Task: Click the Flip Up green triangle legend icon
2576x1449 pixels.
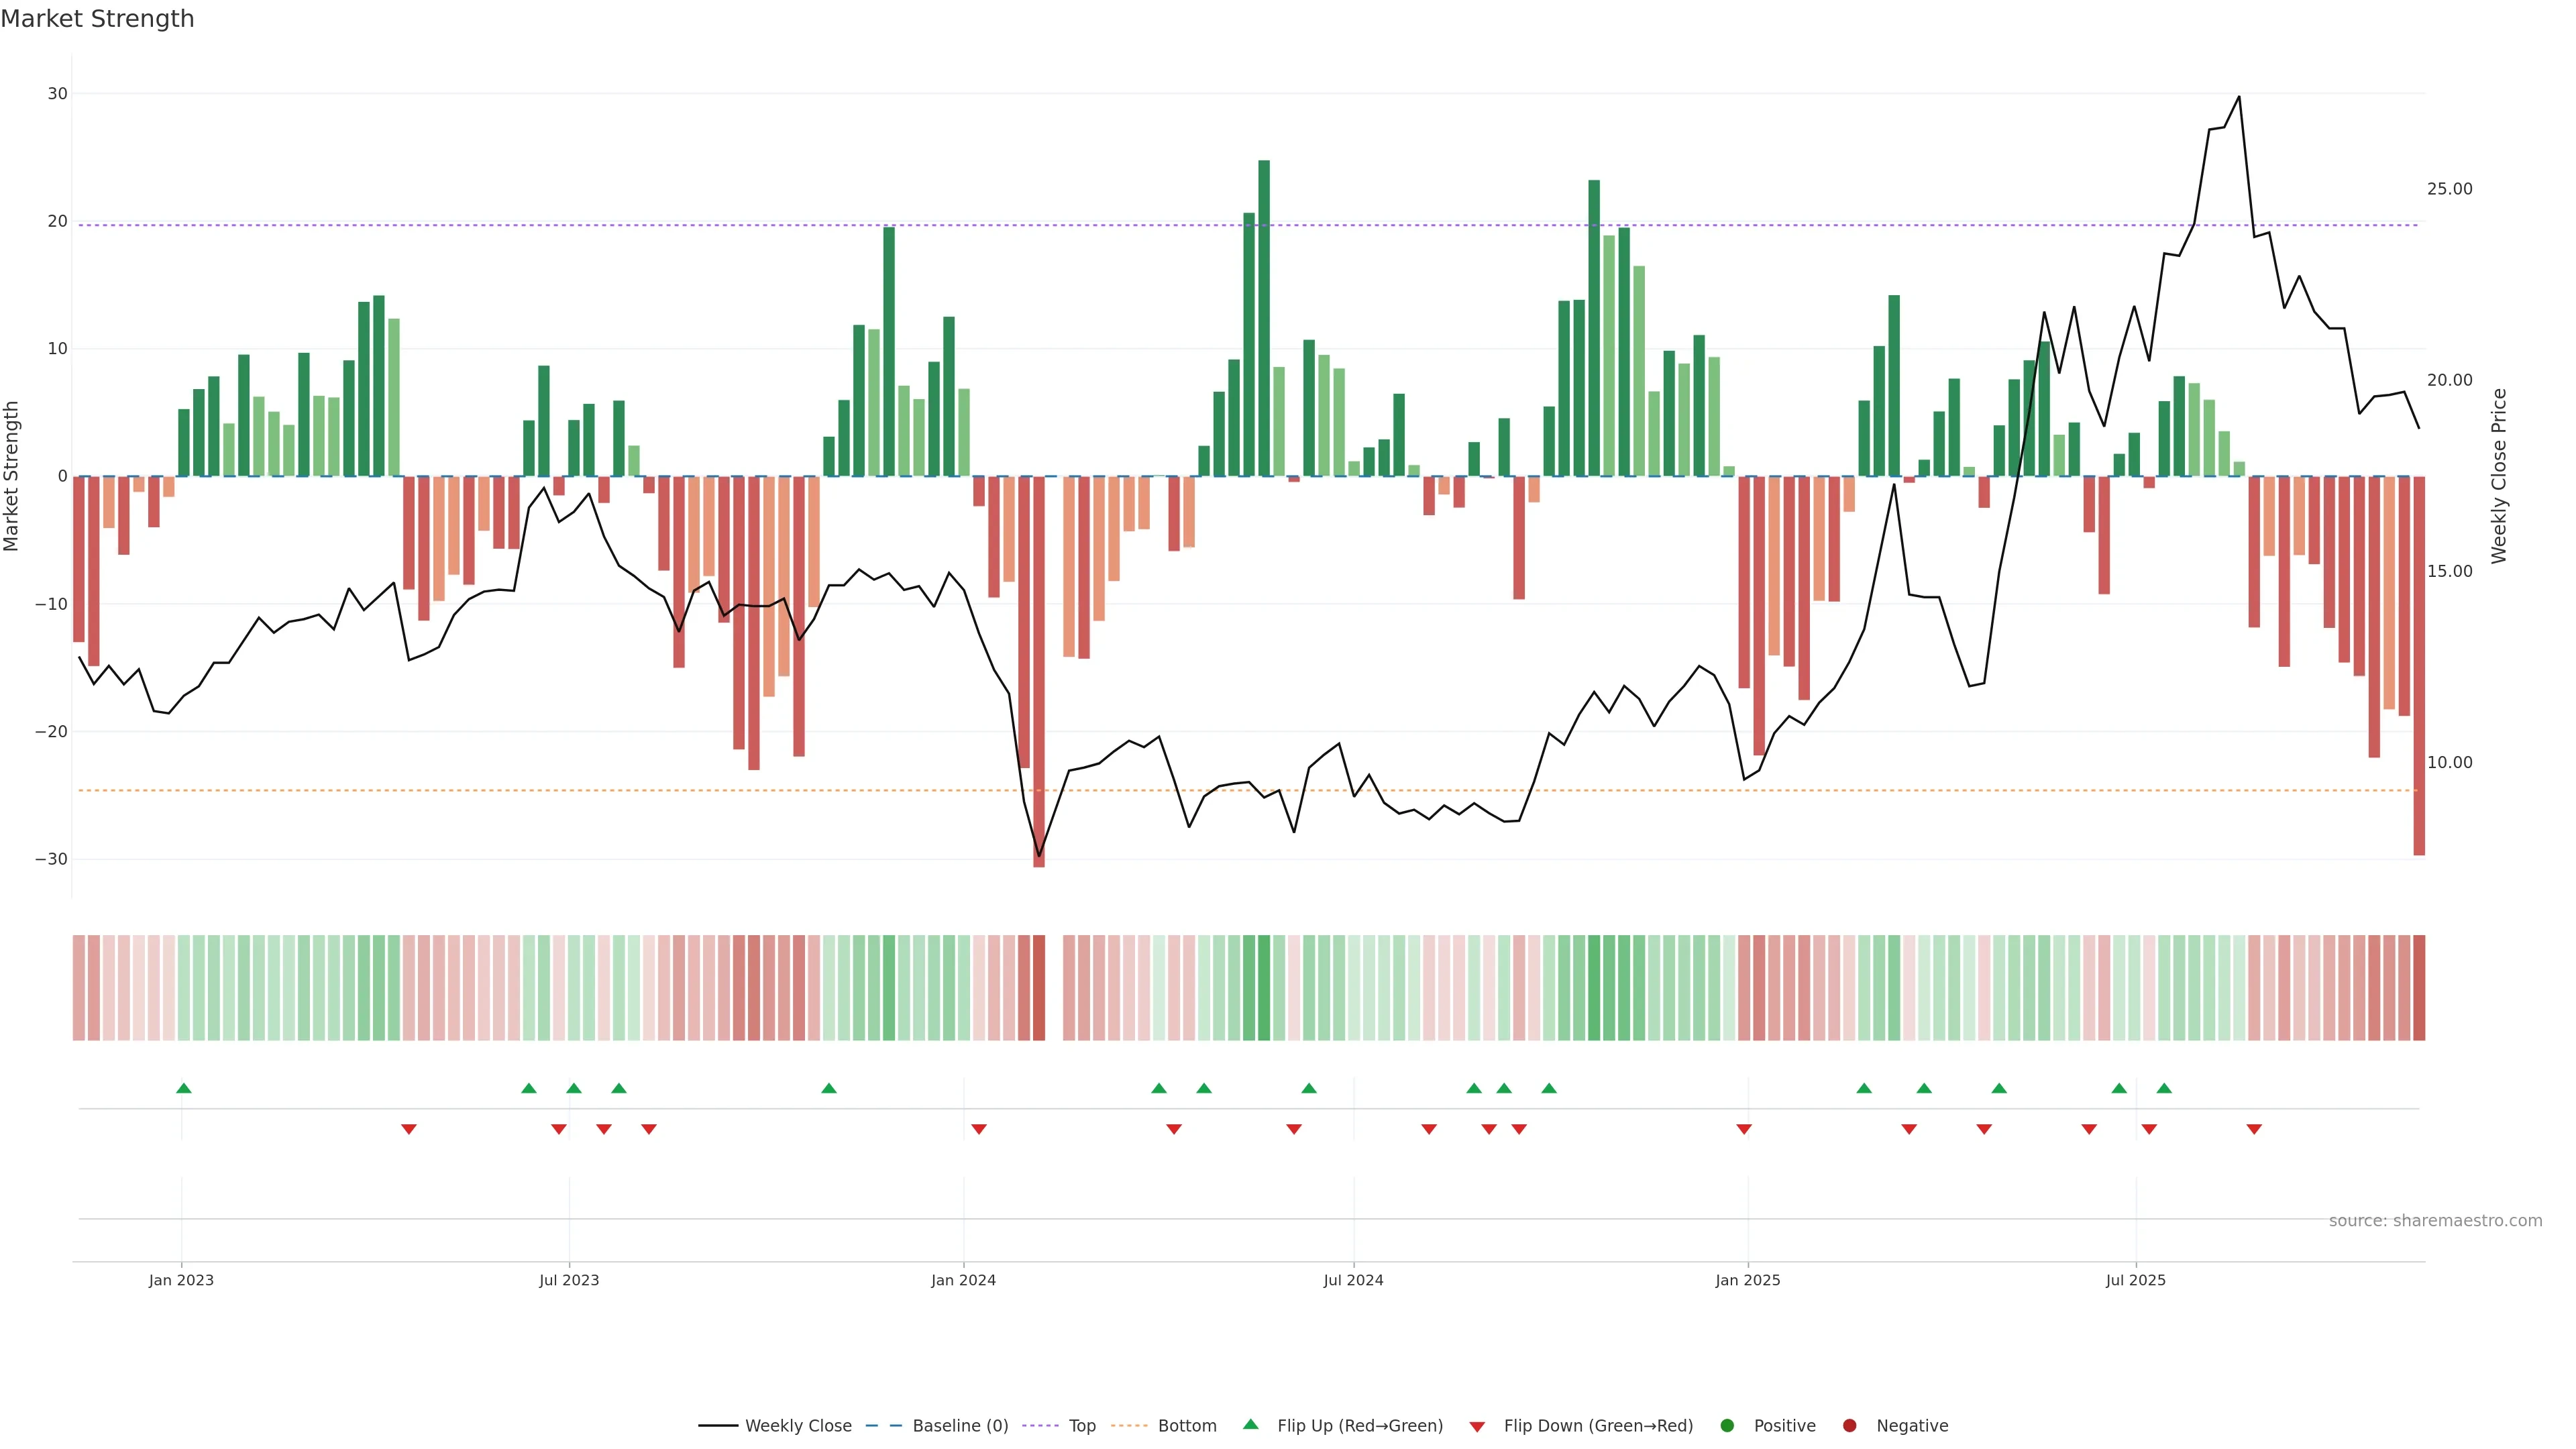Action: [1250, 1424]
